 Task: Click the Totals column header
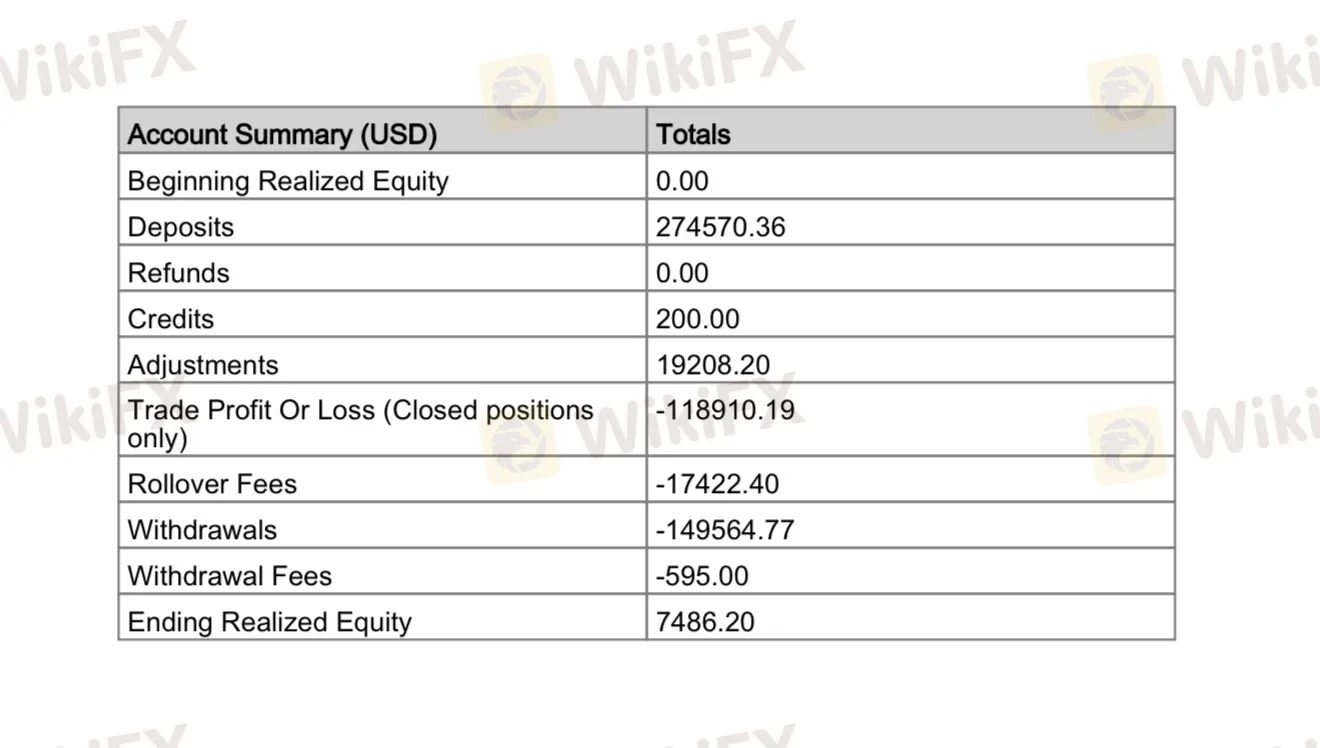click(x=693, y=135)
